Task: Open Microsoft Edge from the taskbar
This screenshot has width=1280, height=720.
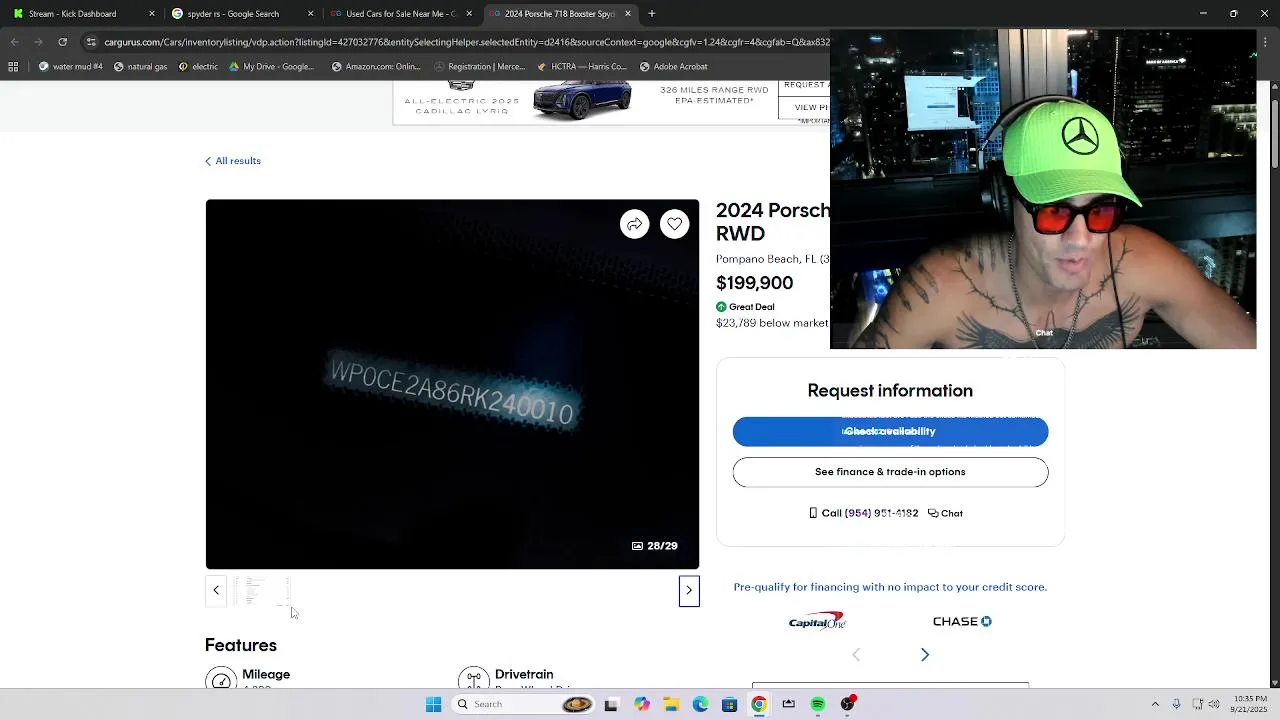Action: tap(700, 704)
